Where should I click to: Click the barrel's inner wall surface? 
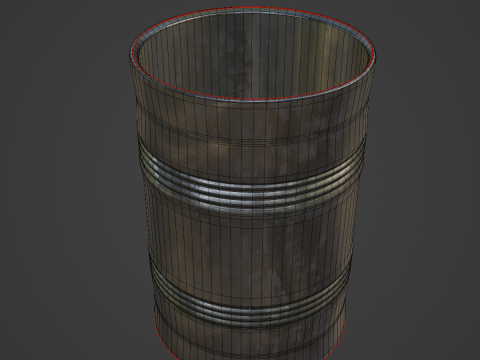pos(252,55)
